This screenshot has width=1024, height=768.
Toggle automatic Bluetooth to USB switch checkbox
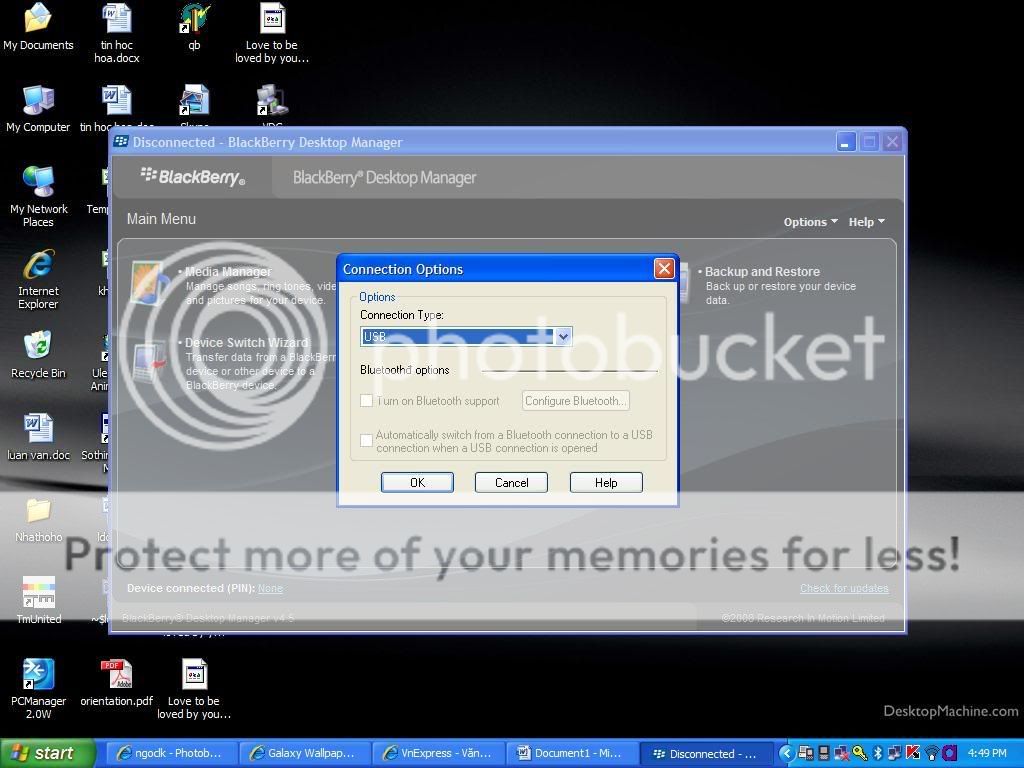tap(367, 441)
